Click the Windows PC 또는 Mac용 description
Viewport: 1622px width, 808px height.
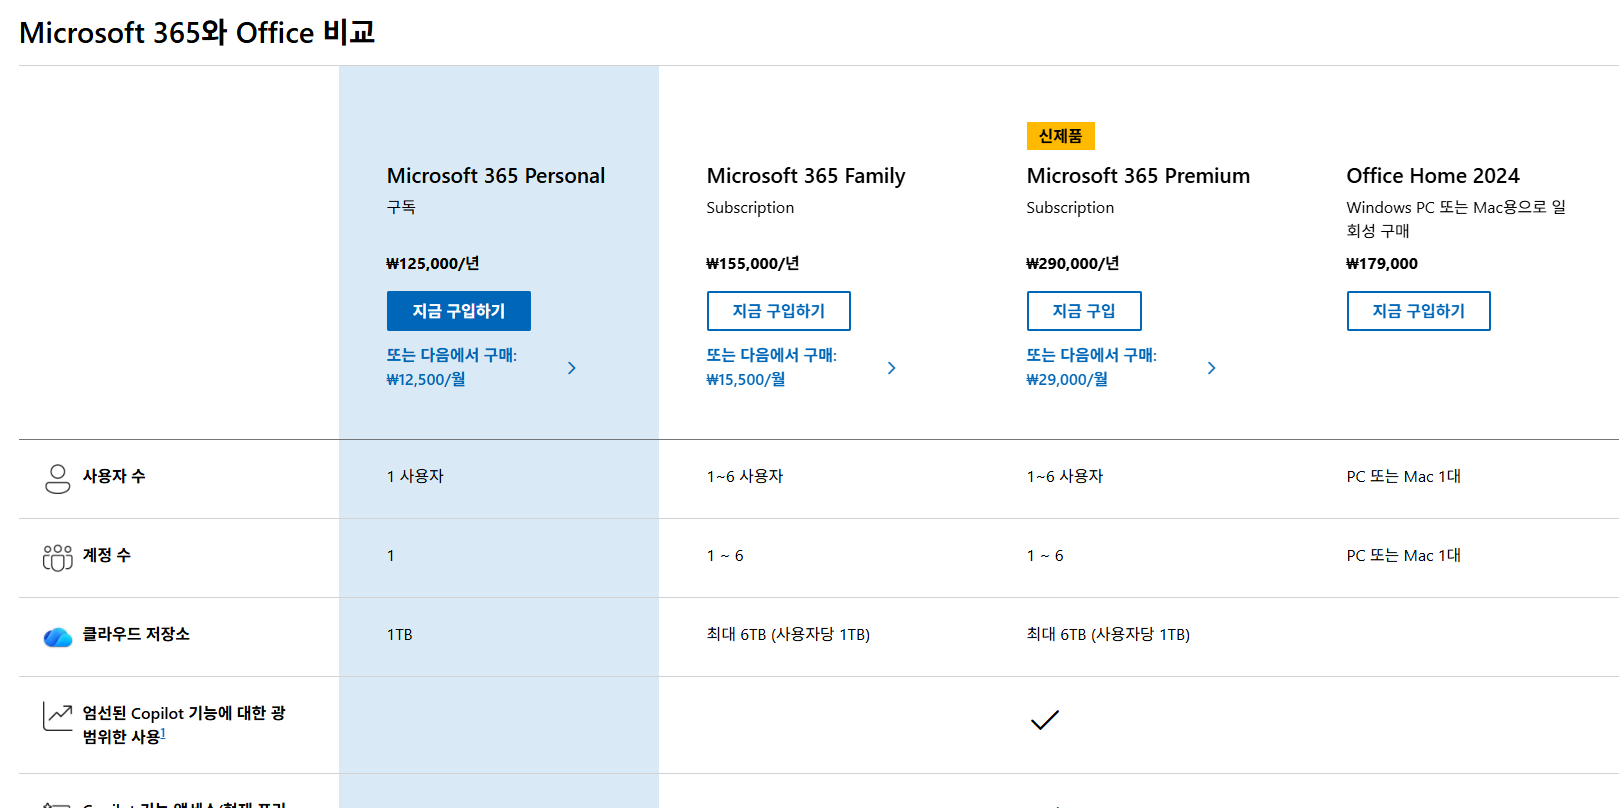(1456, 219)
